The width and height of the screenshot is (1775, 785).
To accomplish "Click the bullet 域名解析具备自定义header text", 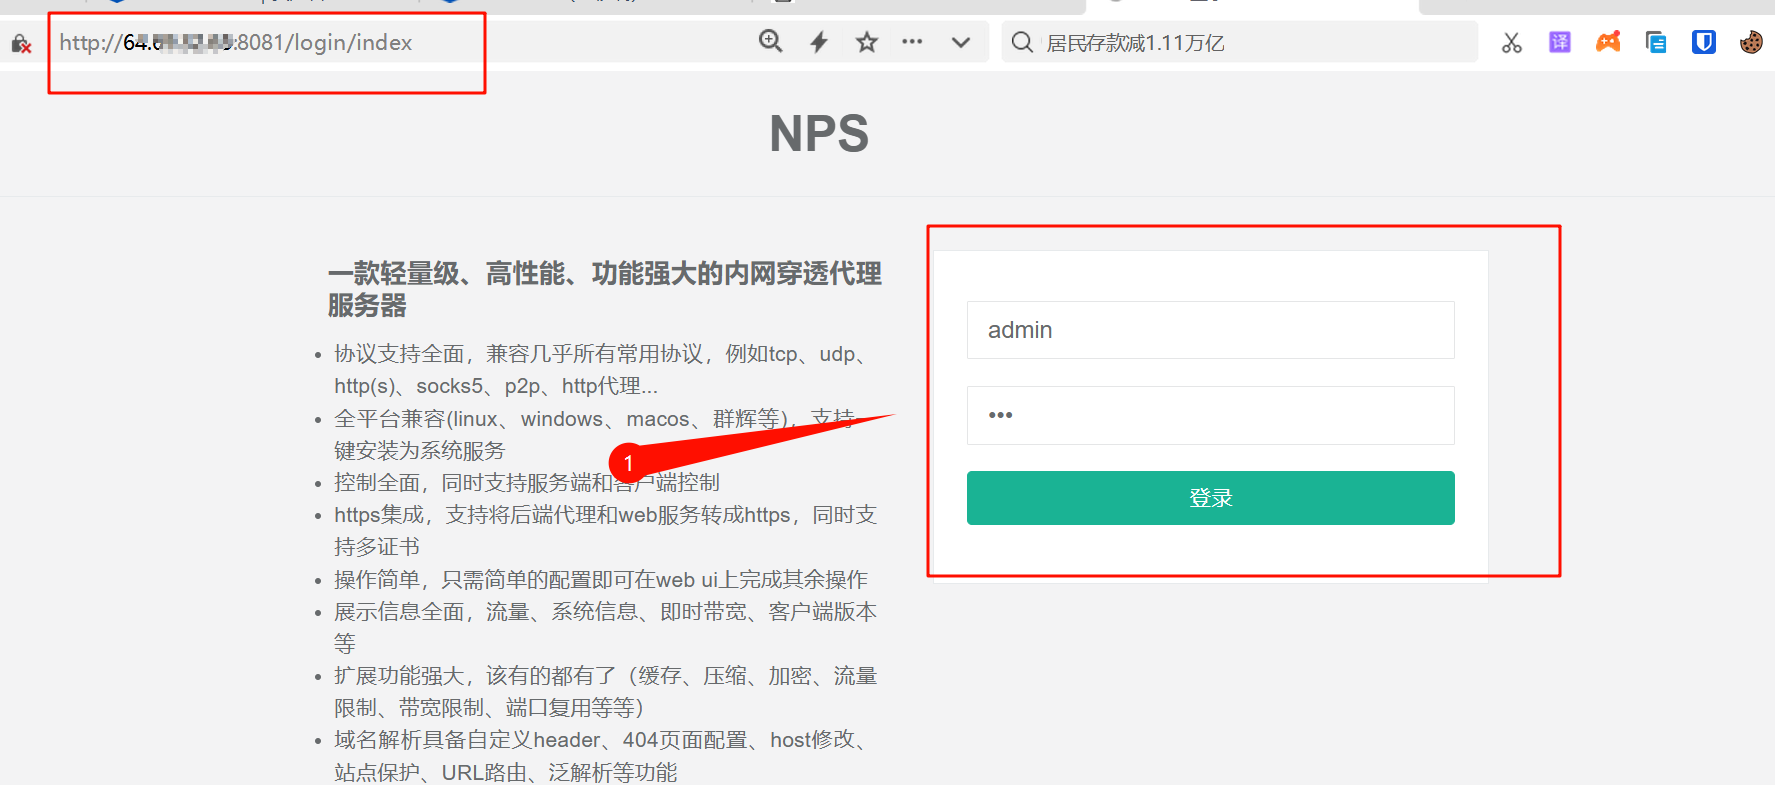I will [x=605, y=756].
